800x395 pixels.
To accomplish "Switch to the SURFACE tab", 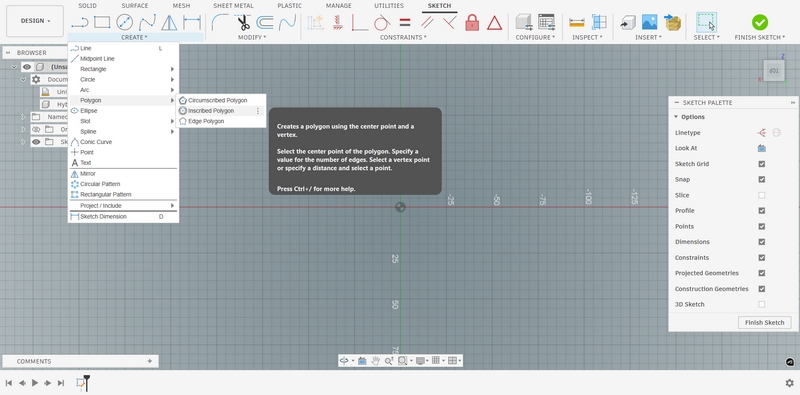I will click(x=135, y=6).
